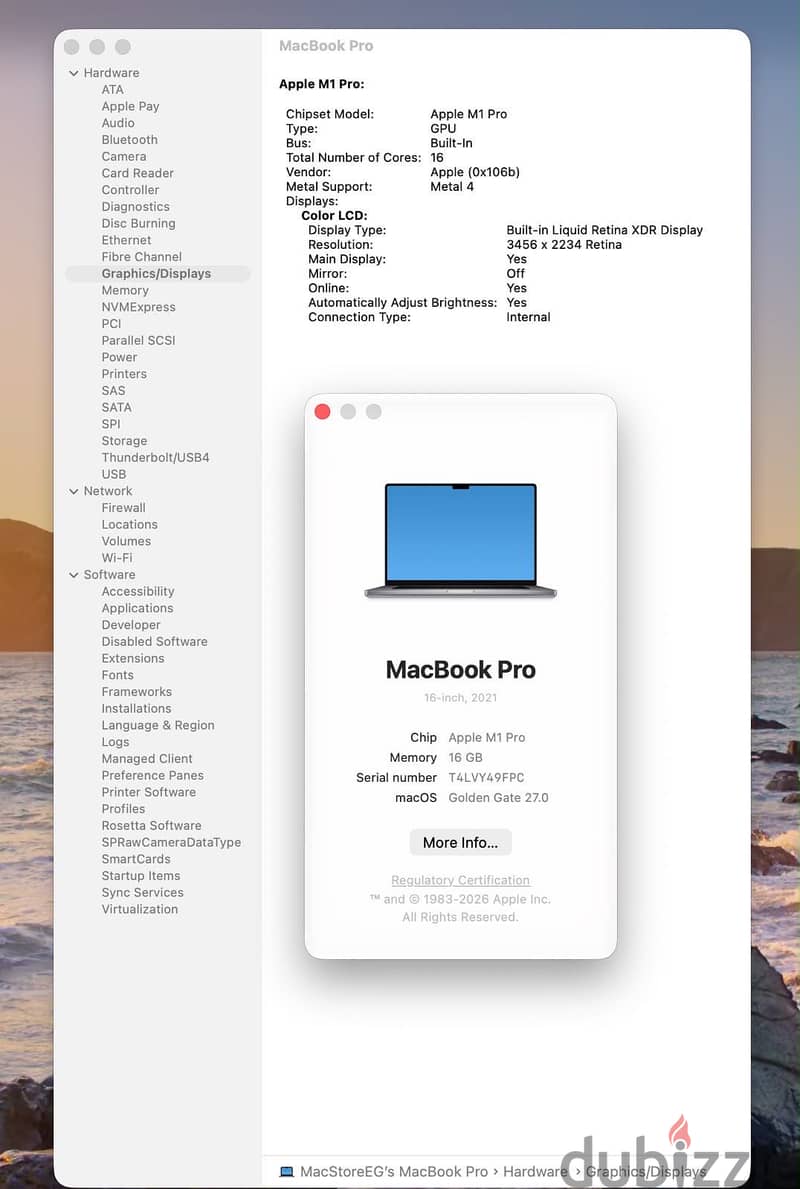Select SPI in the sidebar
This screenshot has height=1189, width=800.
[111, 424]
